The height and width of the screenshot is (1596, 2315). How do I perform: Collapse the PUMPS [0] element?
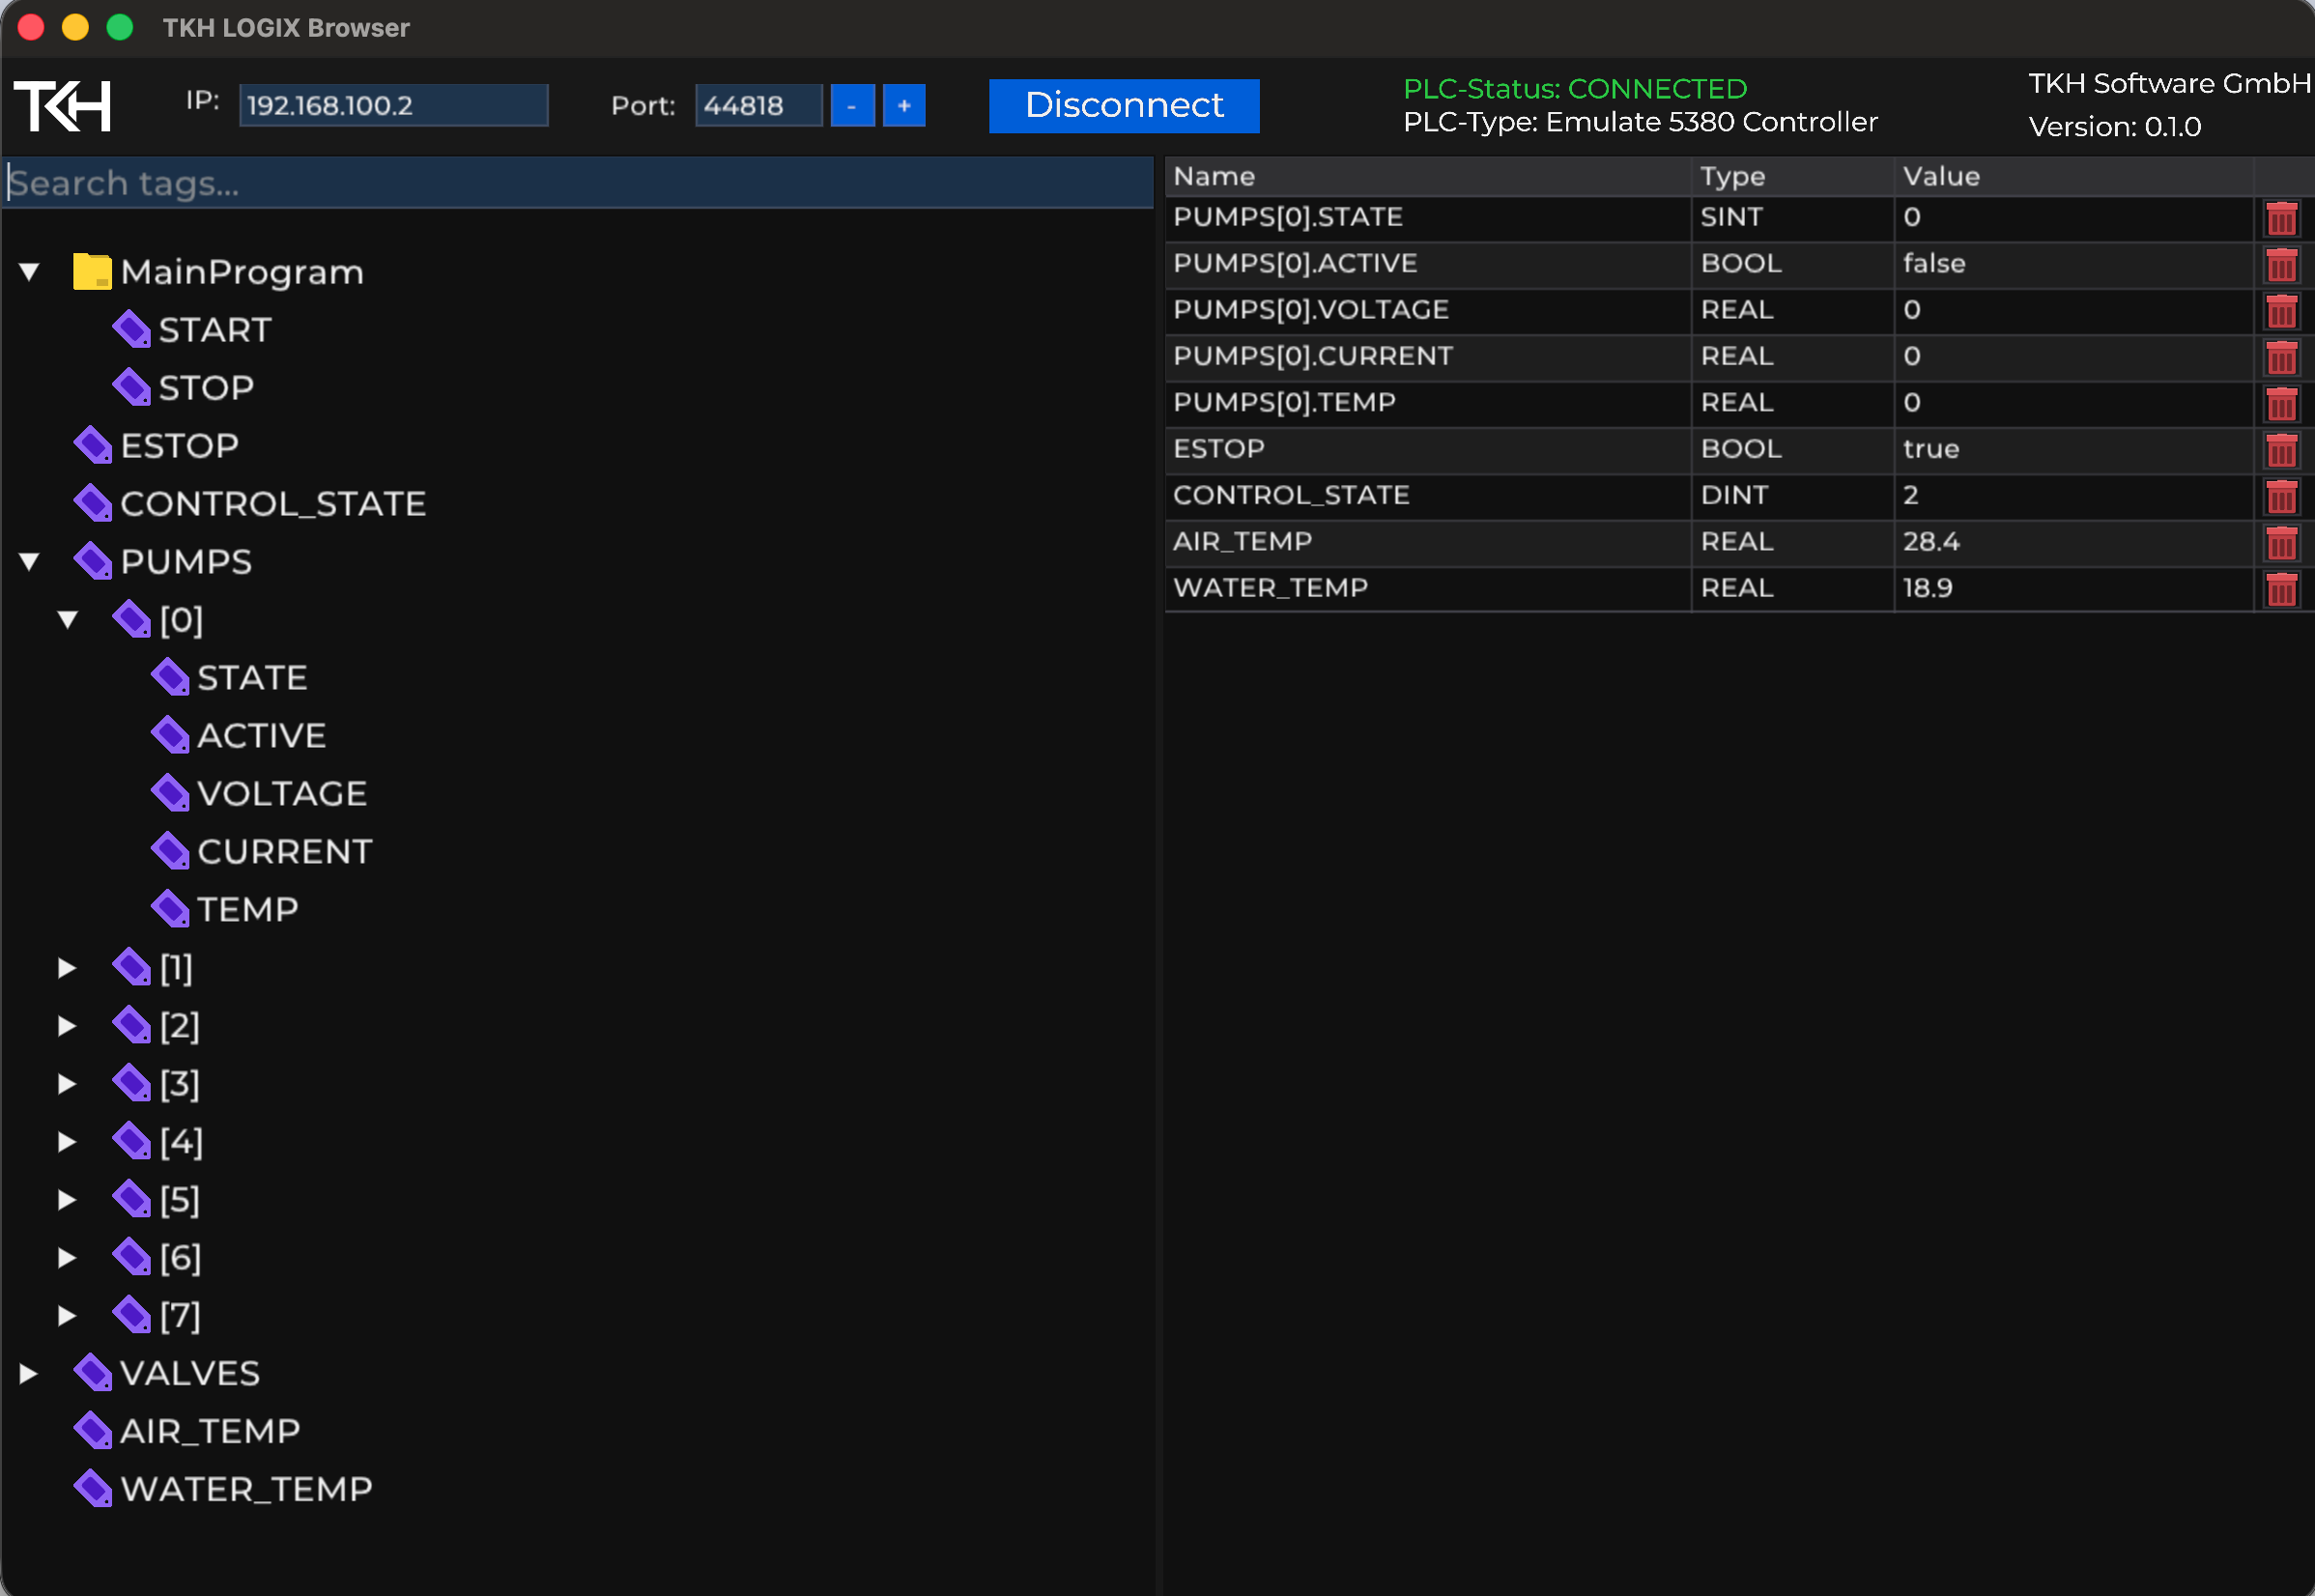(x=68, y=620)
